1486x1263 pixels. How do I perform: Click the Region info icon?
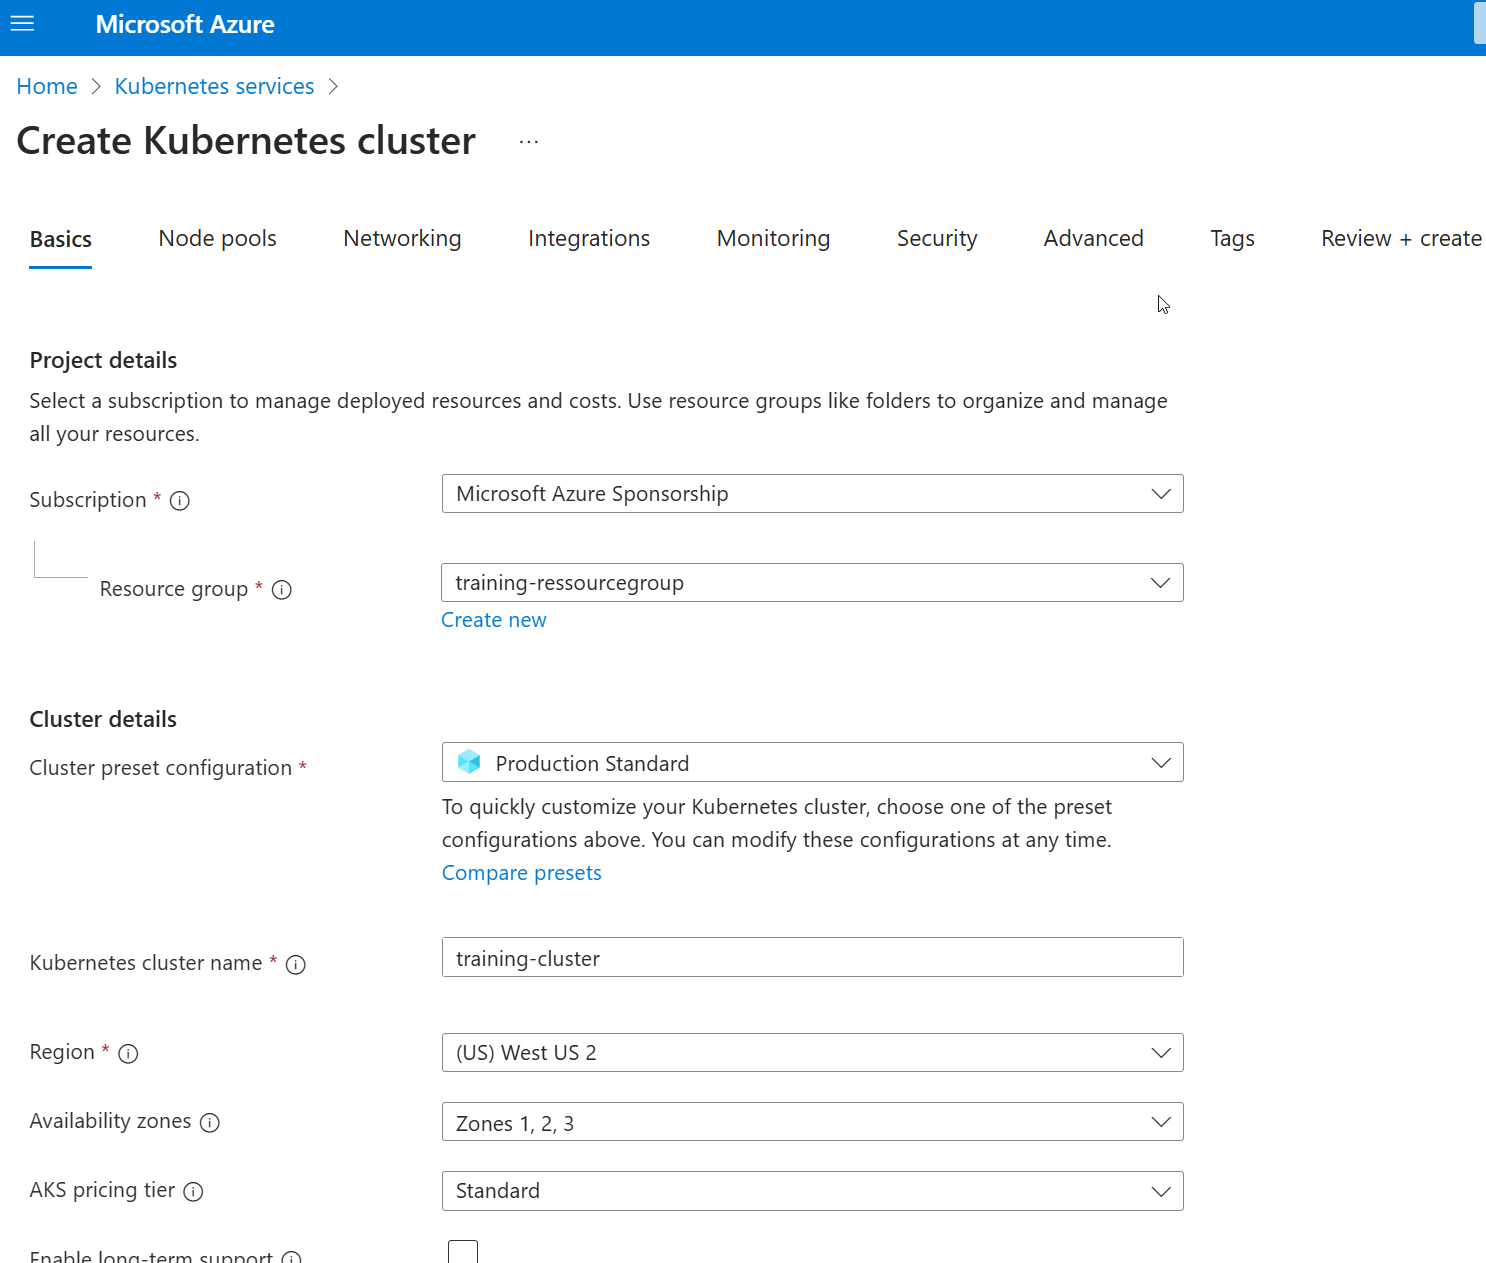[128, 1054]
